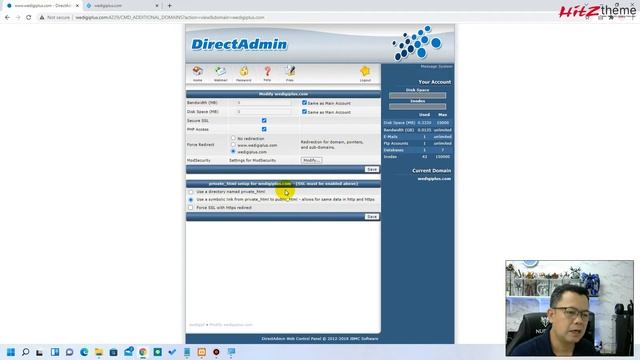
Task: Click the Inodes usage bar
Action: coord(417,107)
